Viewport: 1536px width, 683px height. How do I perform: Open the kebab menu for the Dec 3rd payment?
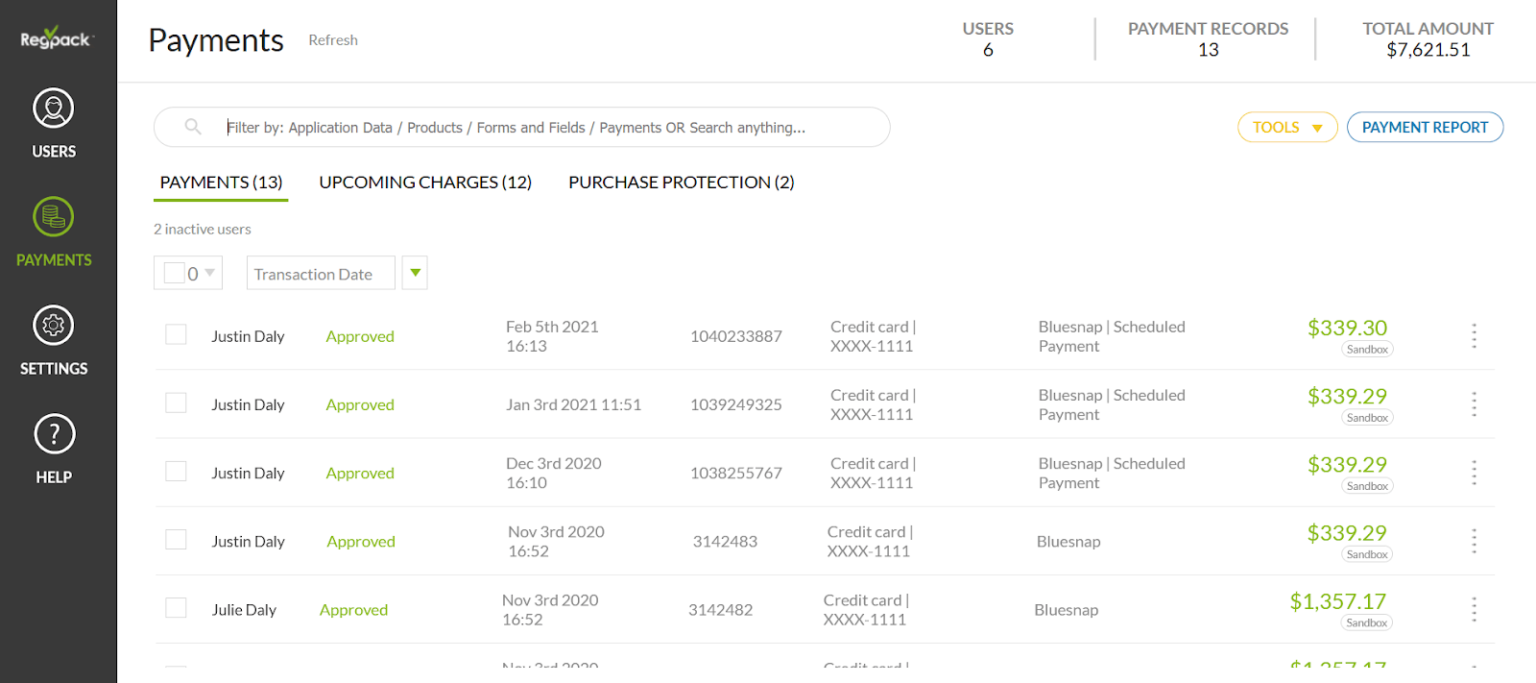[x=1474, y=473]
